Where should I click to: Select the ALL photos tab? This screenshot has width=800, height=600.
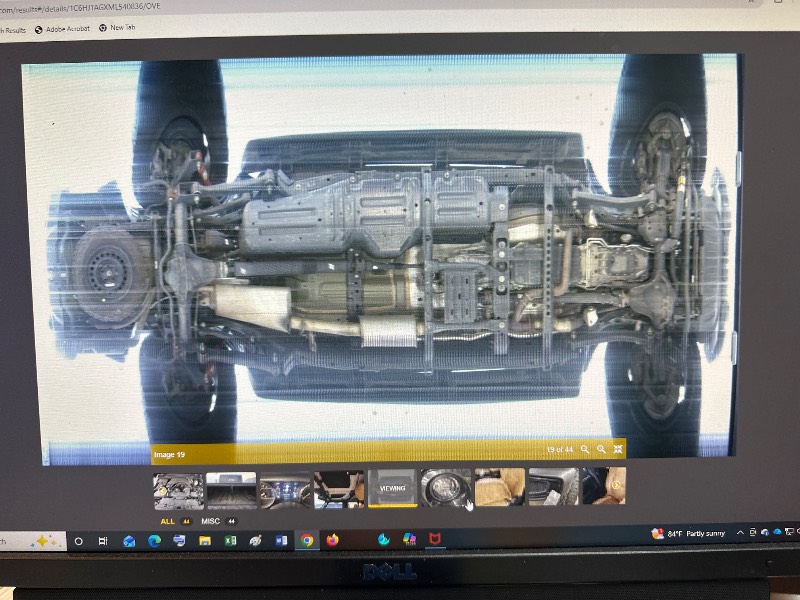click(x=167, y=521)
